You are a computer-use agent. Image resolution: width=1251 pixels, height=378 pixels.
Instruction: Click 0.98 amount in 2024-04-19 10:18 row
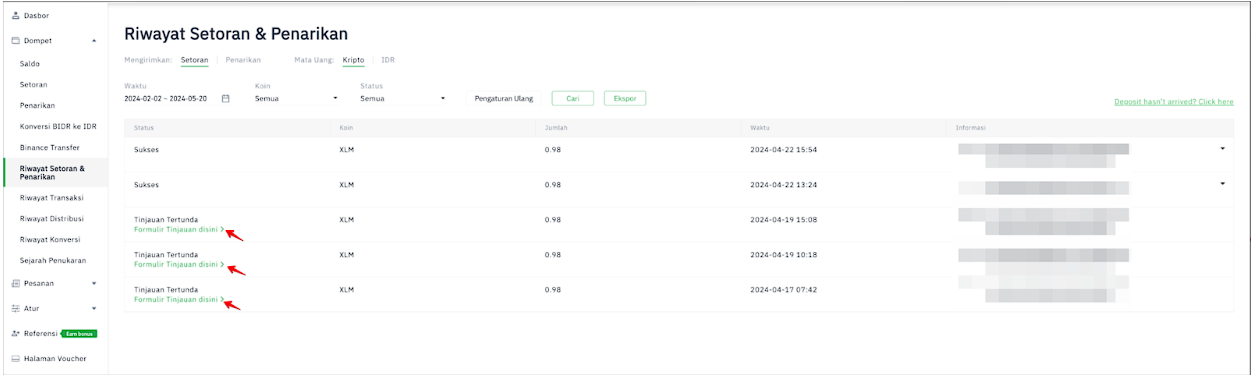(x=552, y=254)
